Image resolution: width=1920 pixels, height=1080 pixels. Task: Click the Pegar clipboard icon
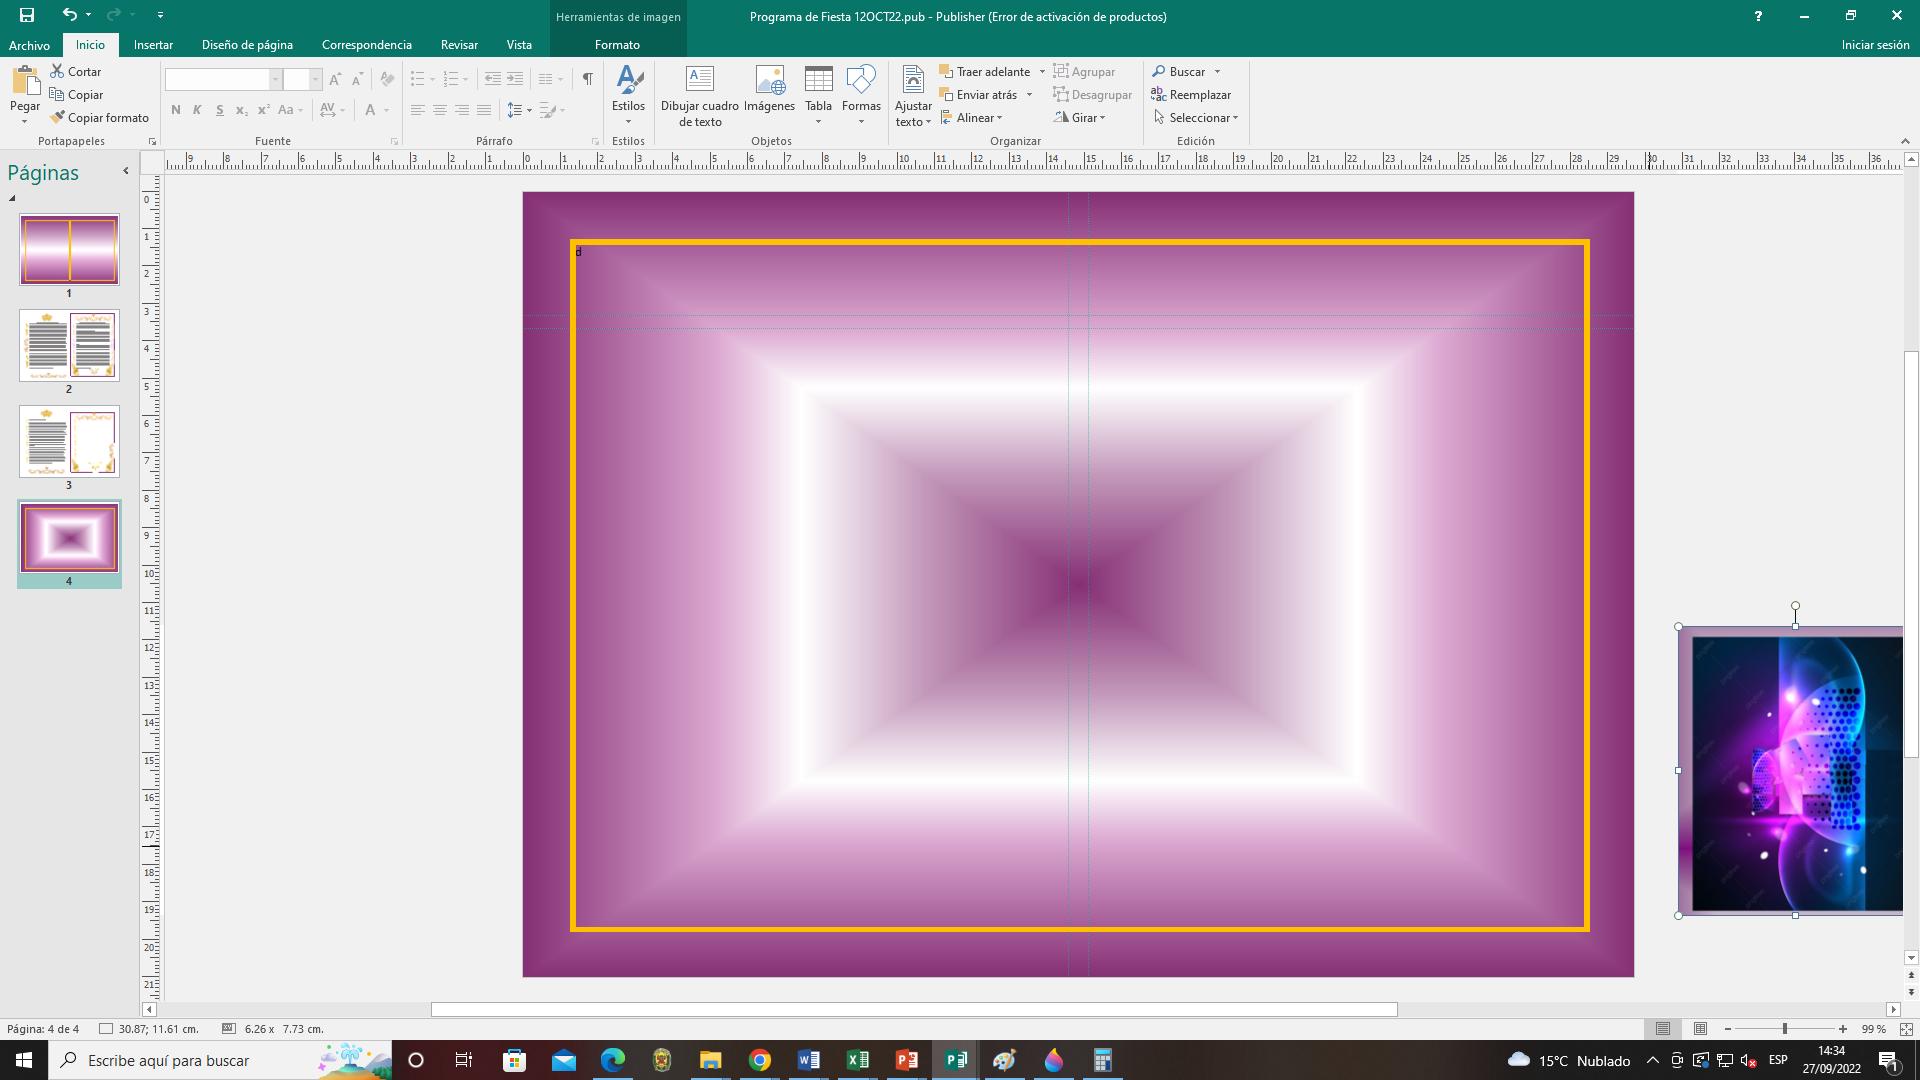pyautogui.click(x=25, y=80)
